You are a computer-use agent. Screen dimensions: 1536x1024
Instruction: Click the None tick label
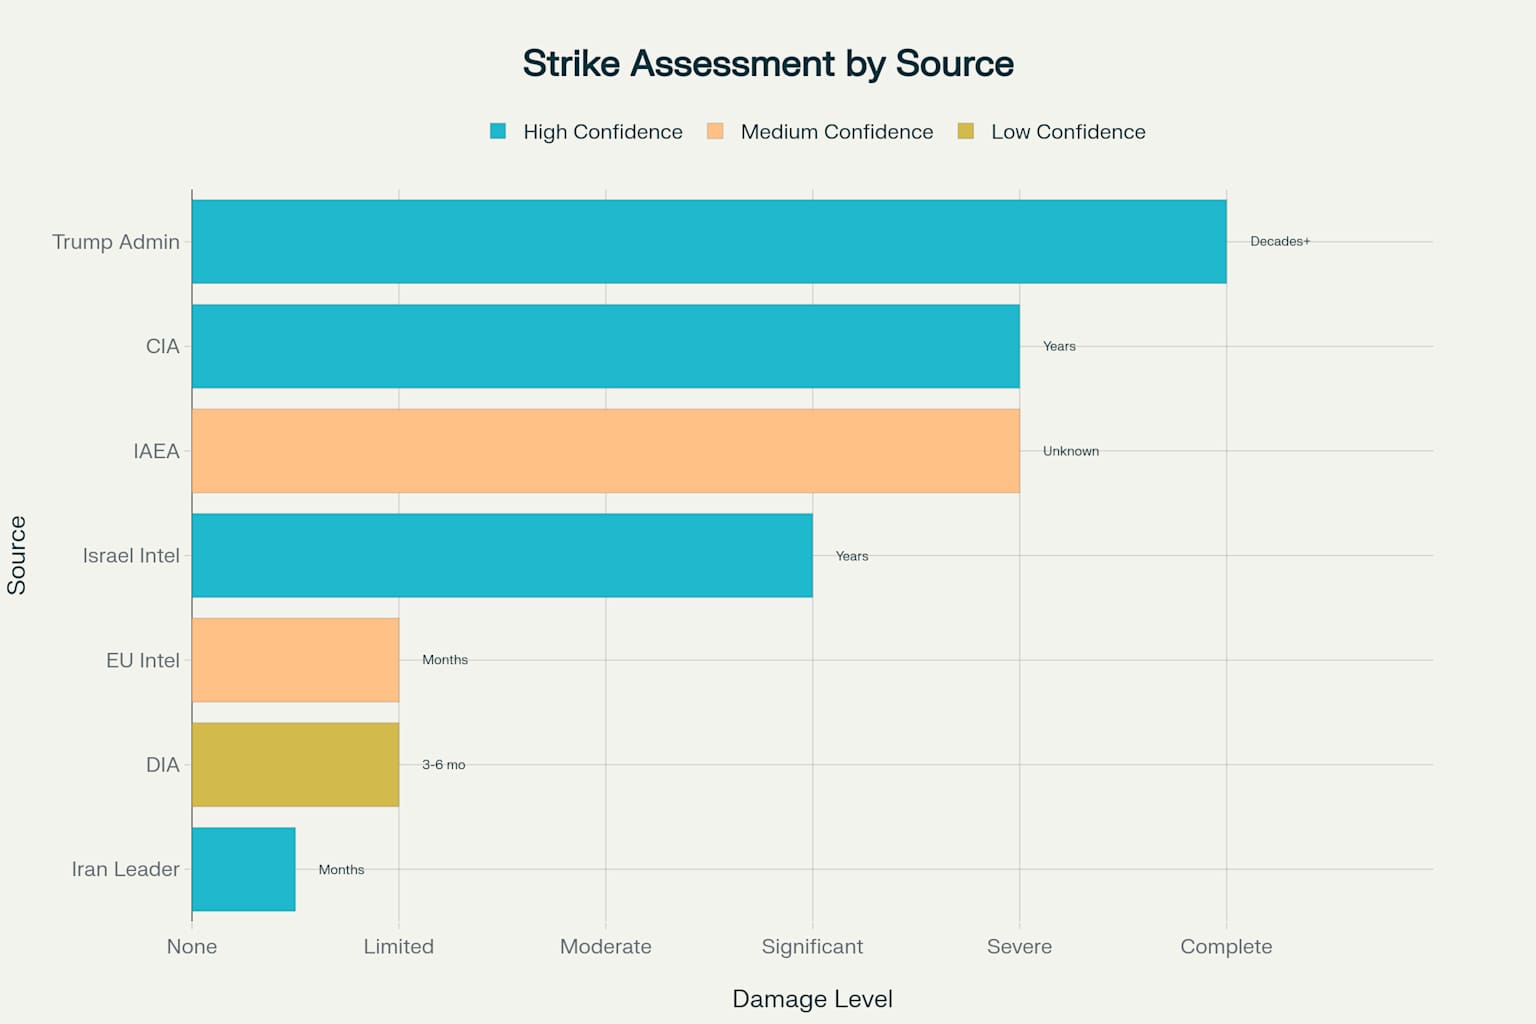click(192, 946)
